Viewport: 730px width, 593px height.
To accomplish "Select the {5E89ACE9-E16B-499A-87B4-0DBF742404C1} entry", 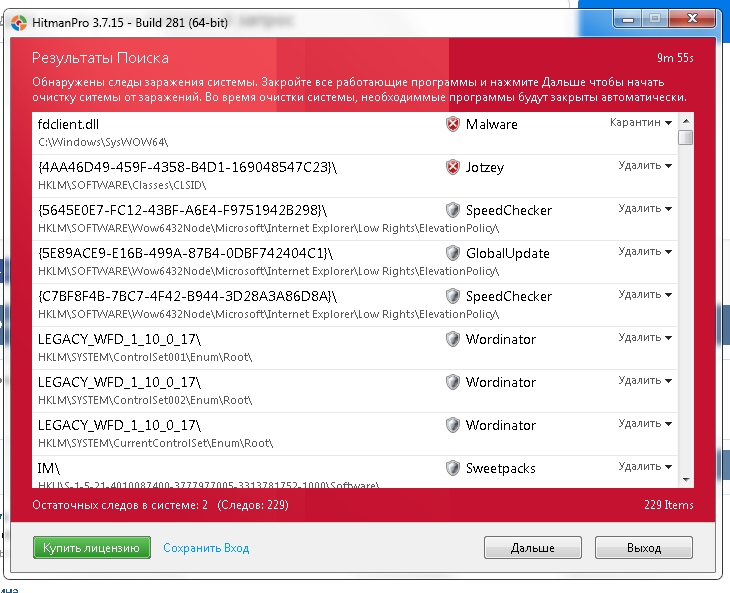I will click(x=354, y=262).
